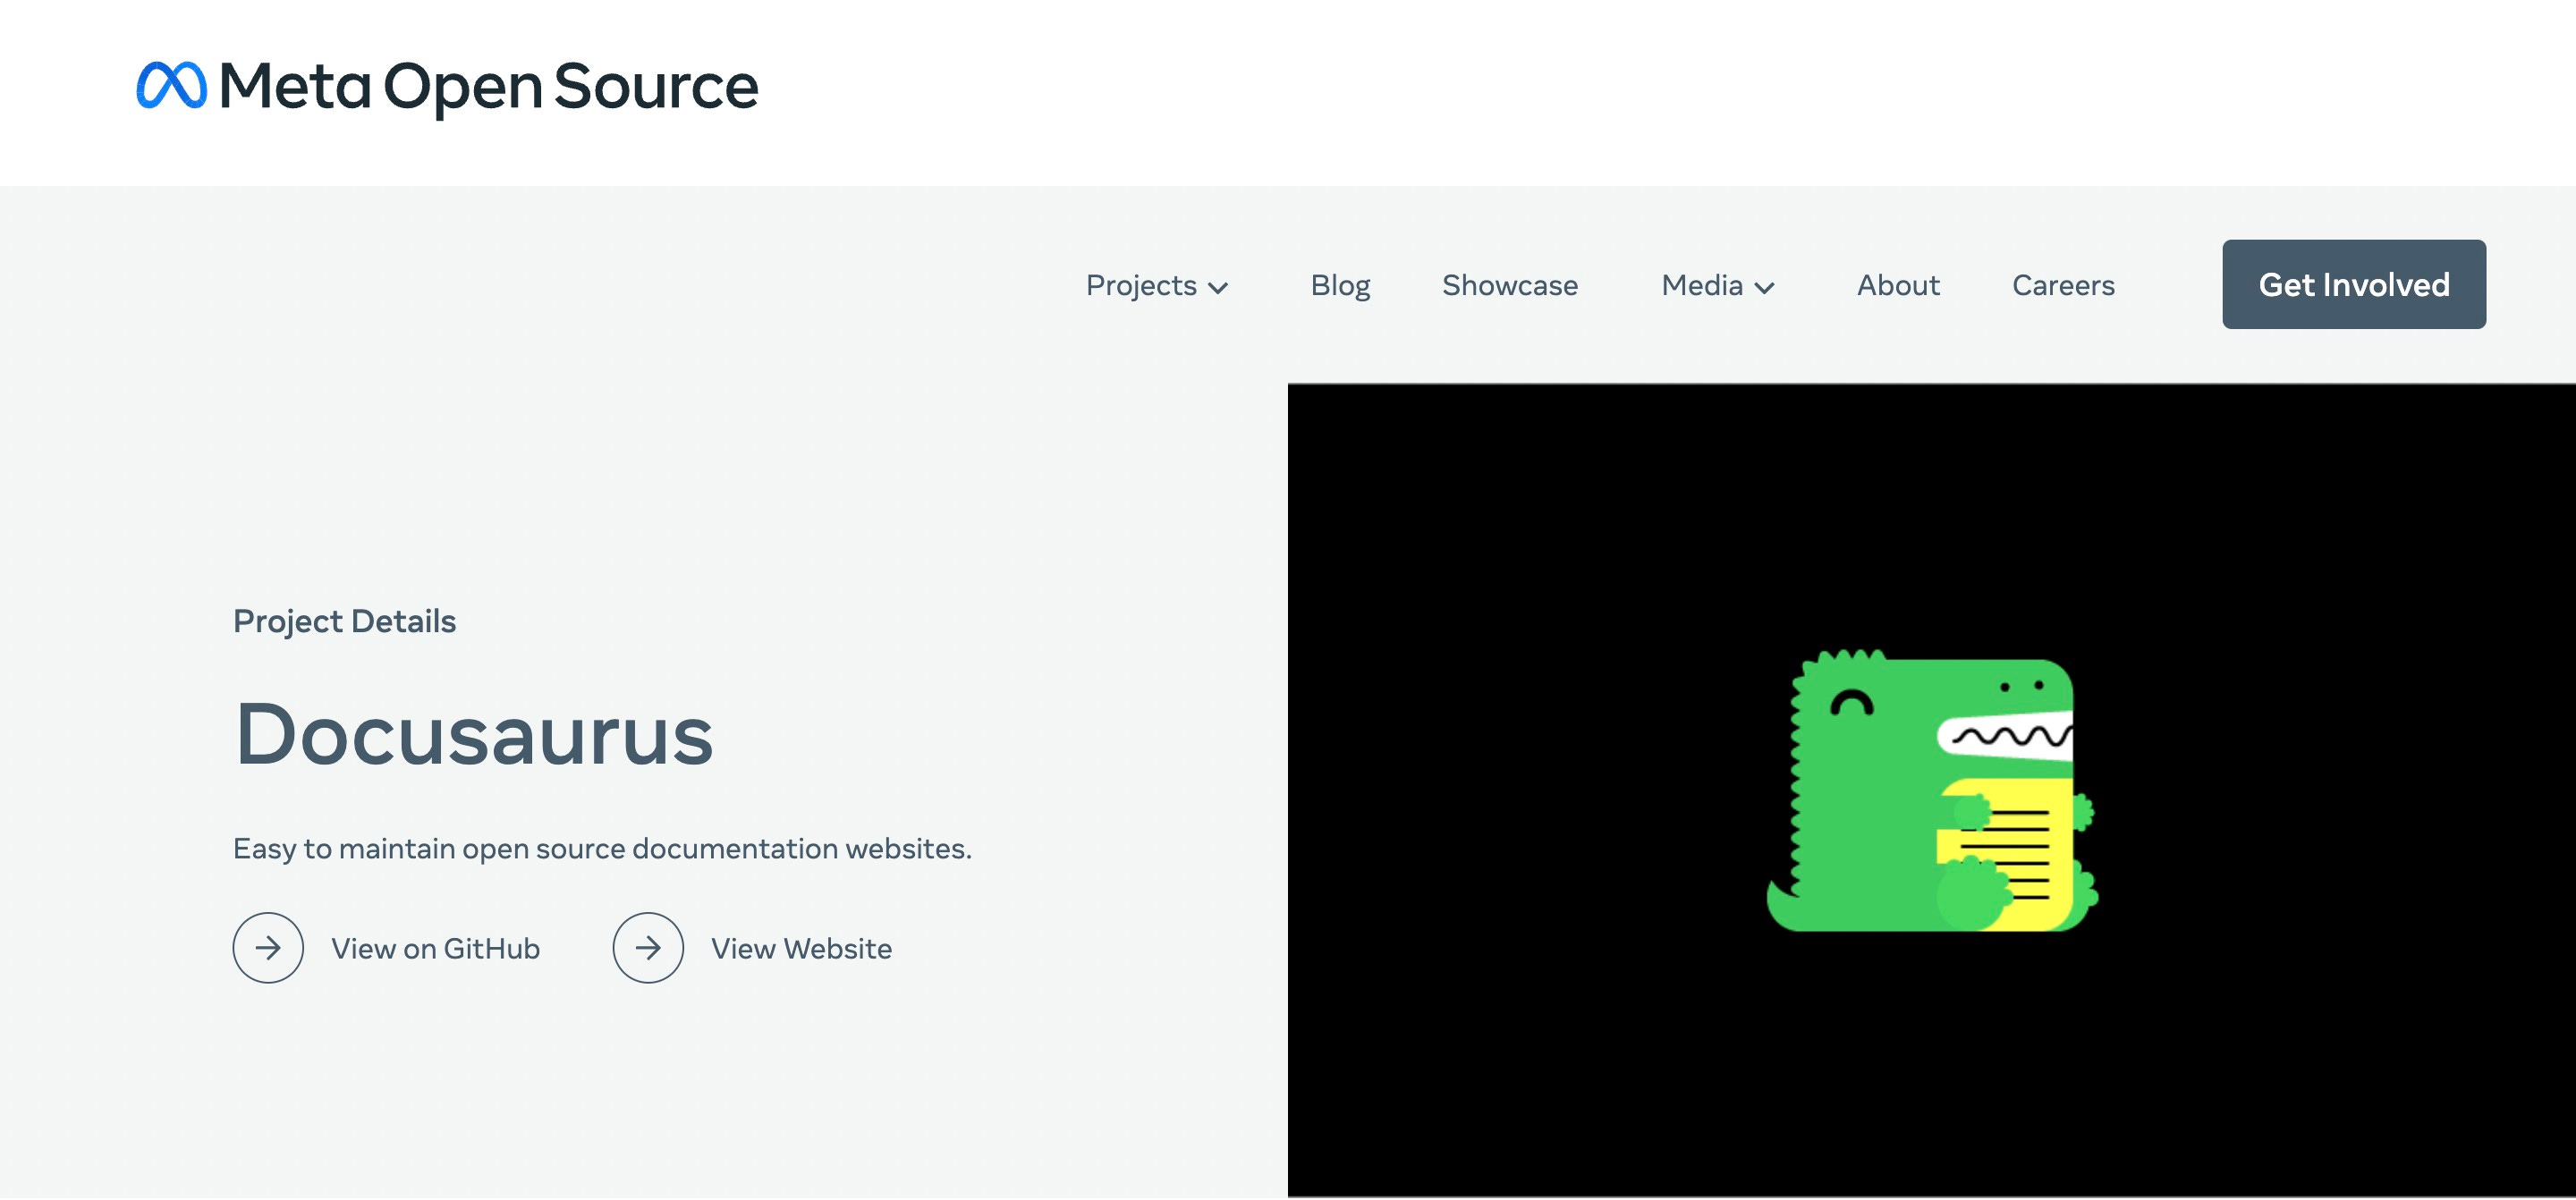Image resolution: width=2576 pixels, height=1200 pixels.
Task: Open the Careers page
Action: (x=2063, y=286)
